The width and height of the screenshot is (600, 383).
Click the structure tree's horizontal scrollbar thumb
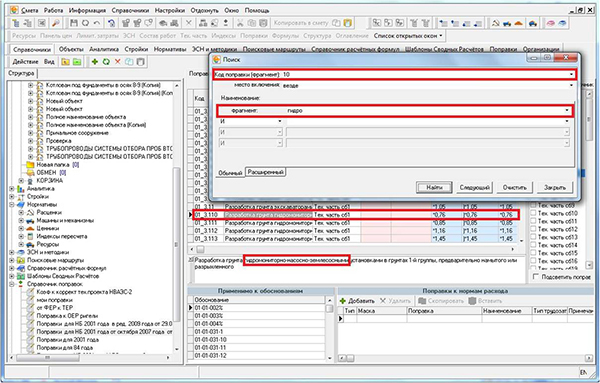pos(47,358)
